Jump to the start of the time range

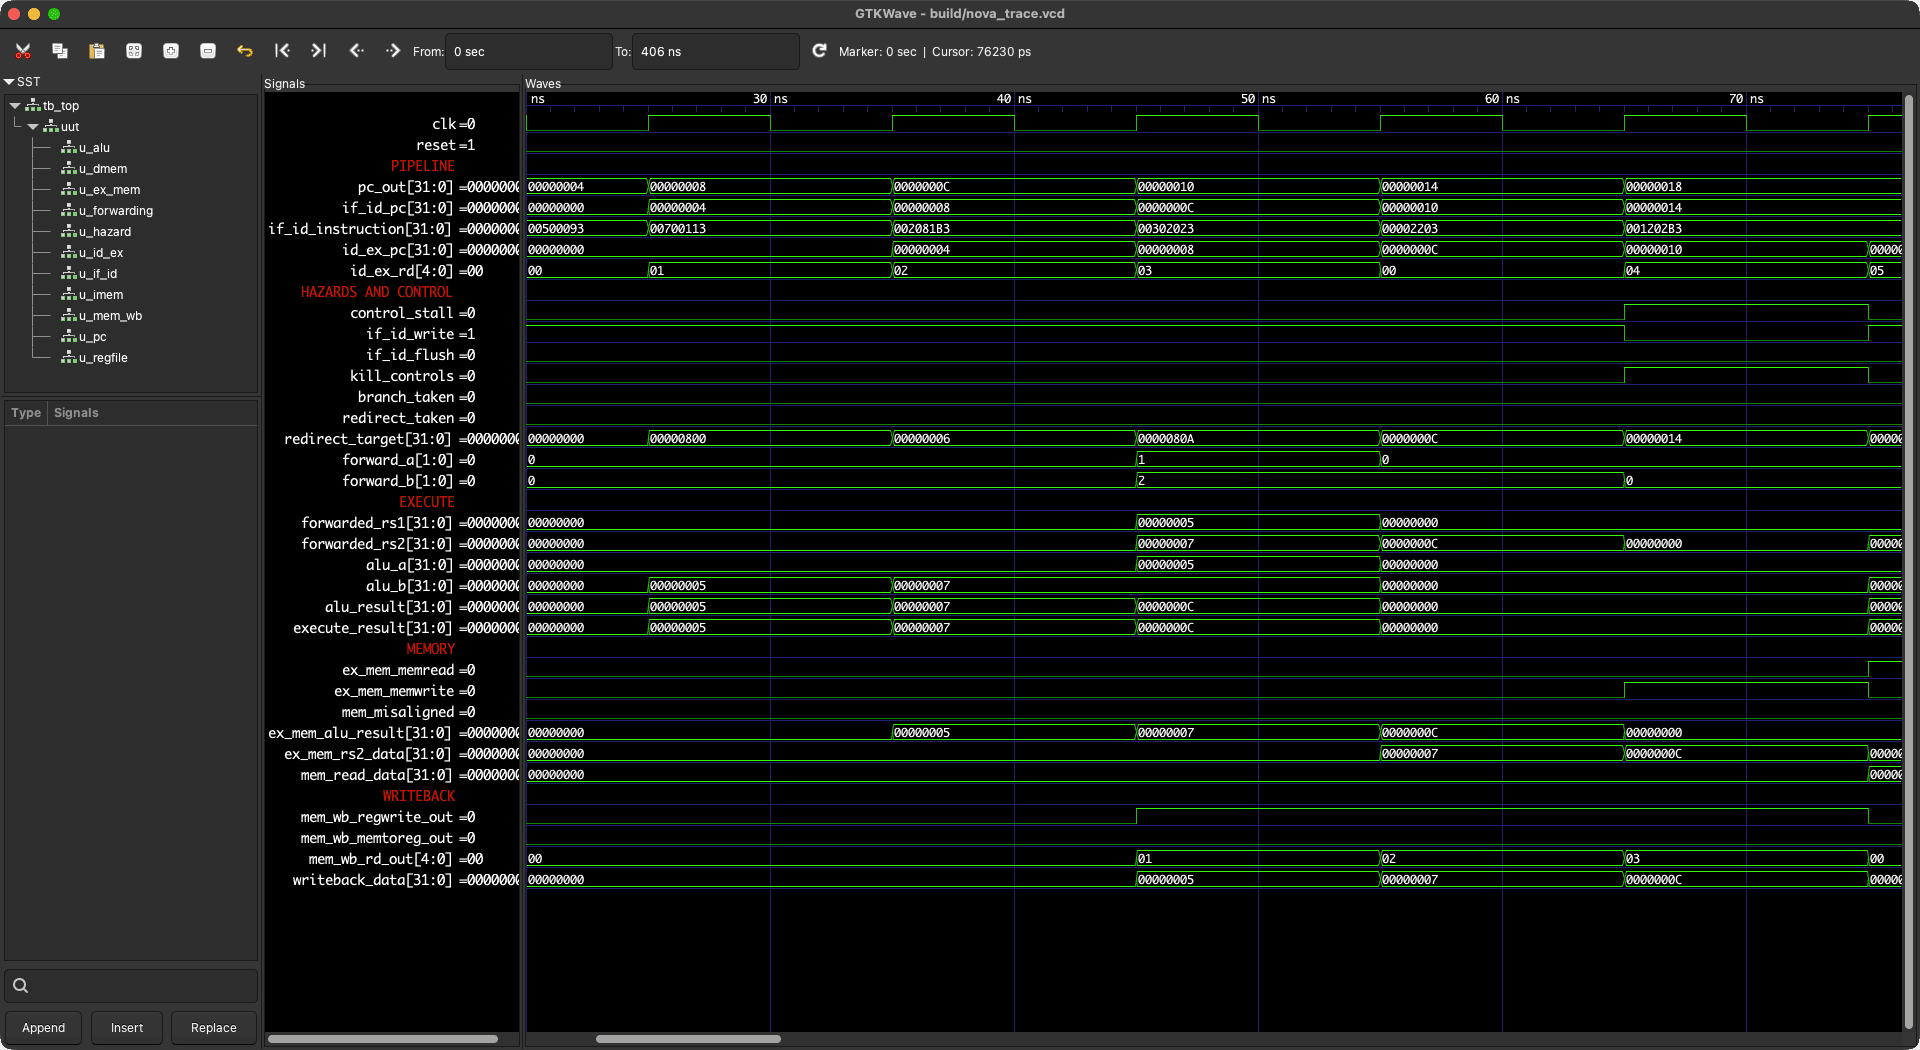tap(282, 50)
